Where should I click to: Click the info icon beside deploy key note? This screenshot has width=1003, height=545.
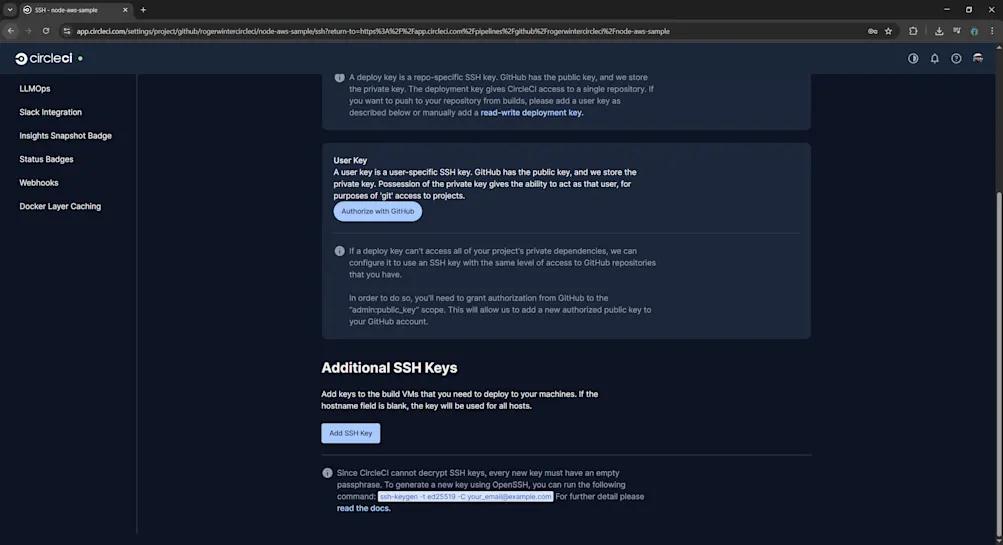click(340, 77)
